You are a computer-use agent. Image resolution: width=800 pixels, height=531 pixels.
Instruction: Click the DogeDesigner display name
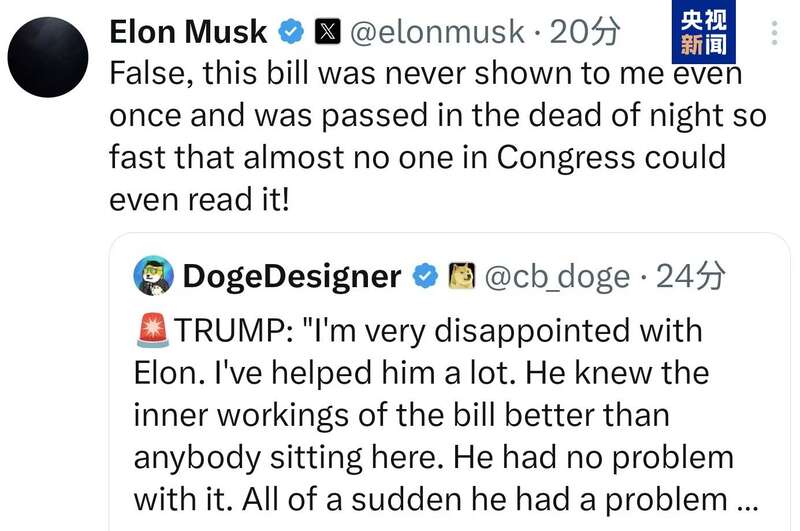pyautogui.click(x=292, y=275)
